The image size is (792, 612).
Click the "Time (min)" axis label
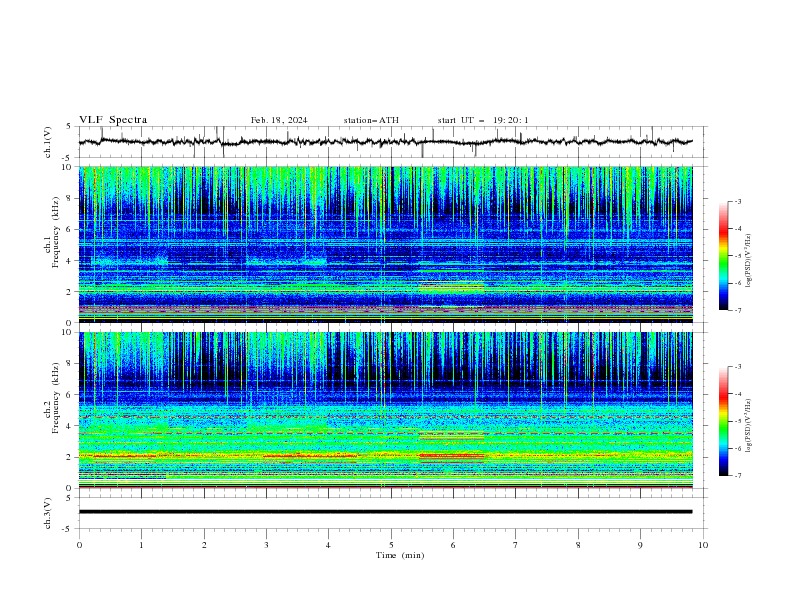pyautogui.click(x=400, y=555)
